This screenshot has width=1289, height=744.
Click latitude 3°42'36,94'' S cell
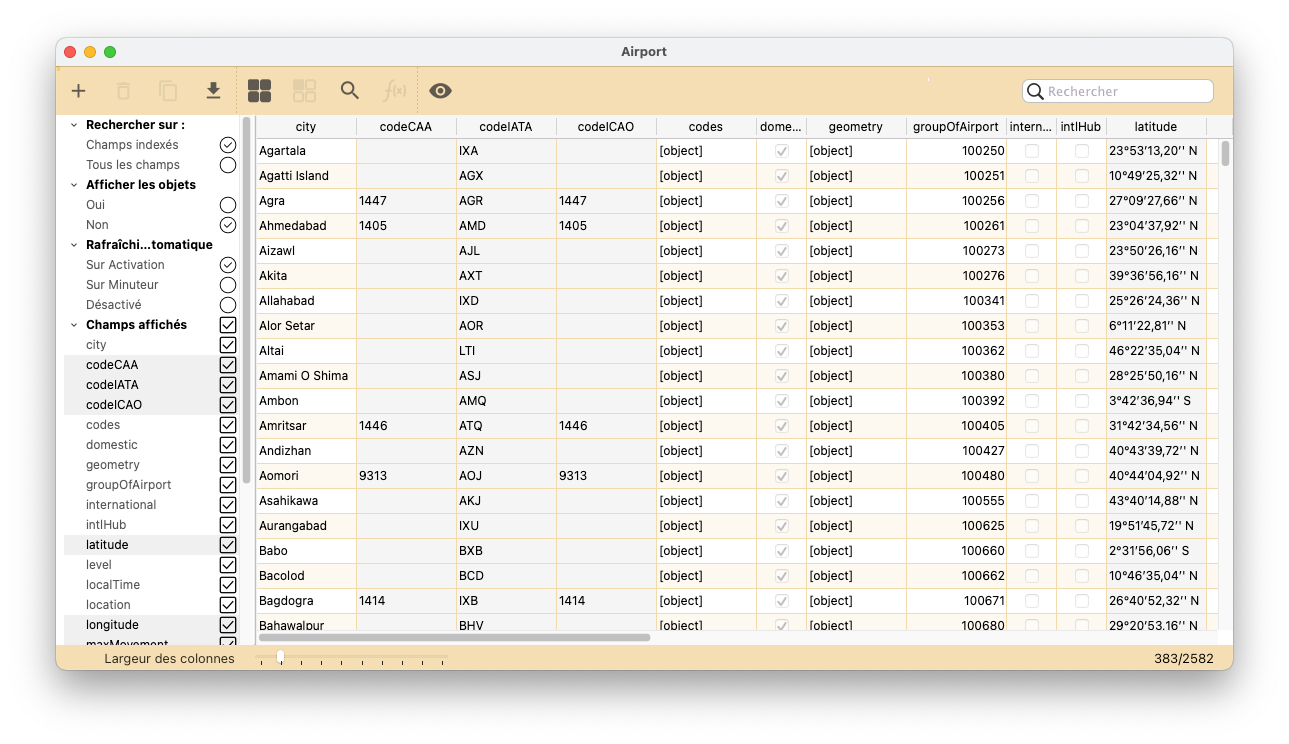pyautogui.click(x=1156, y=401)
